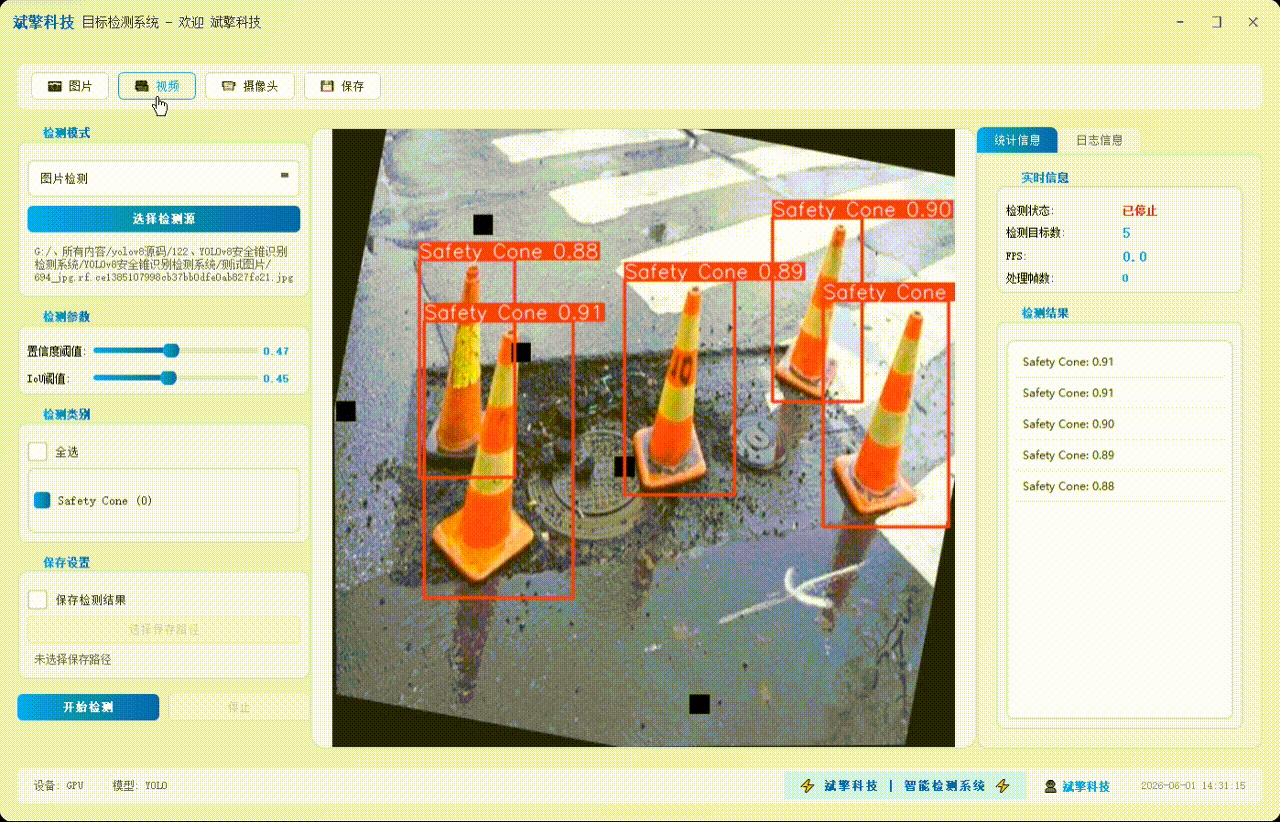
Task: Click the detected safety cones preview image
Action: pyautogui.click(x=643, y=437)
